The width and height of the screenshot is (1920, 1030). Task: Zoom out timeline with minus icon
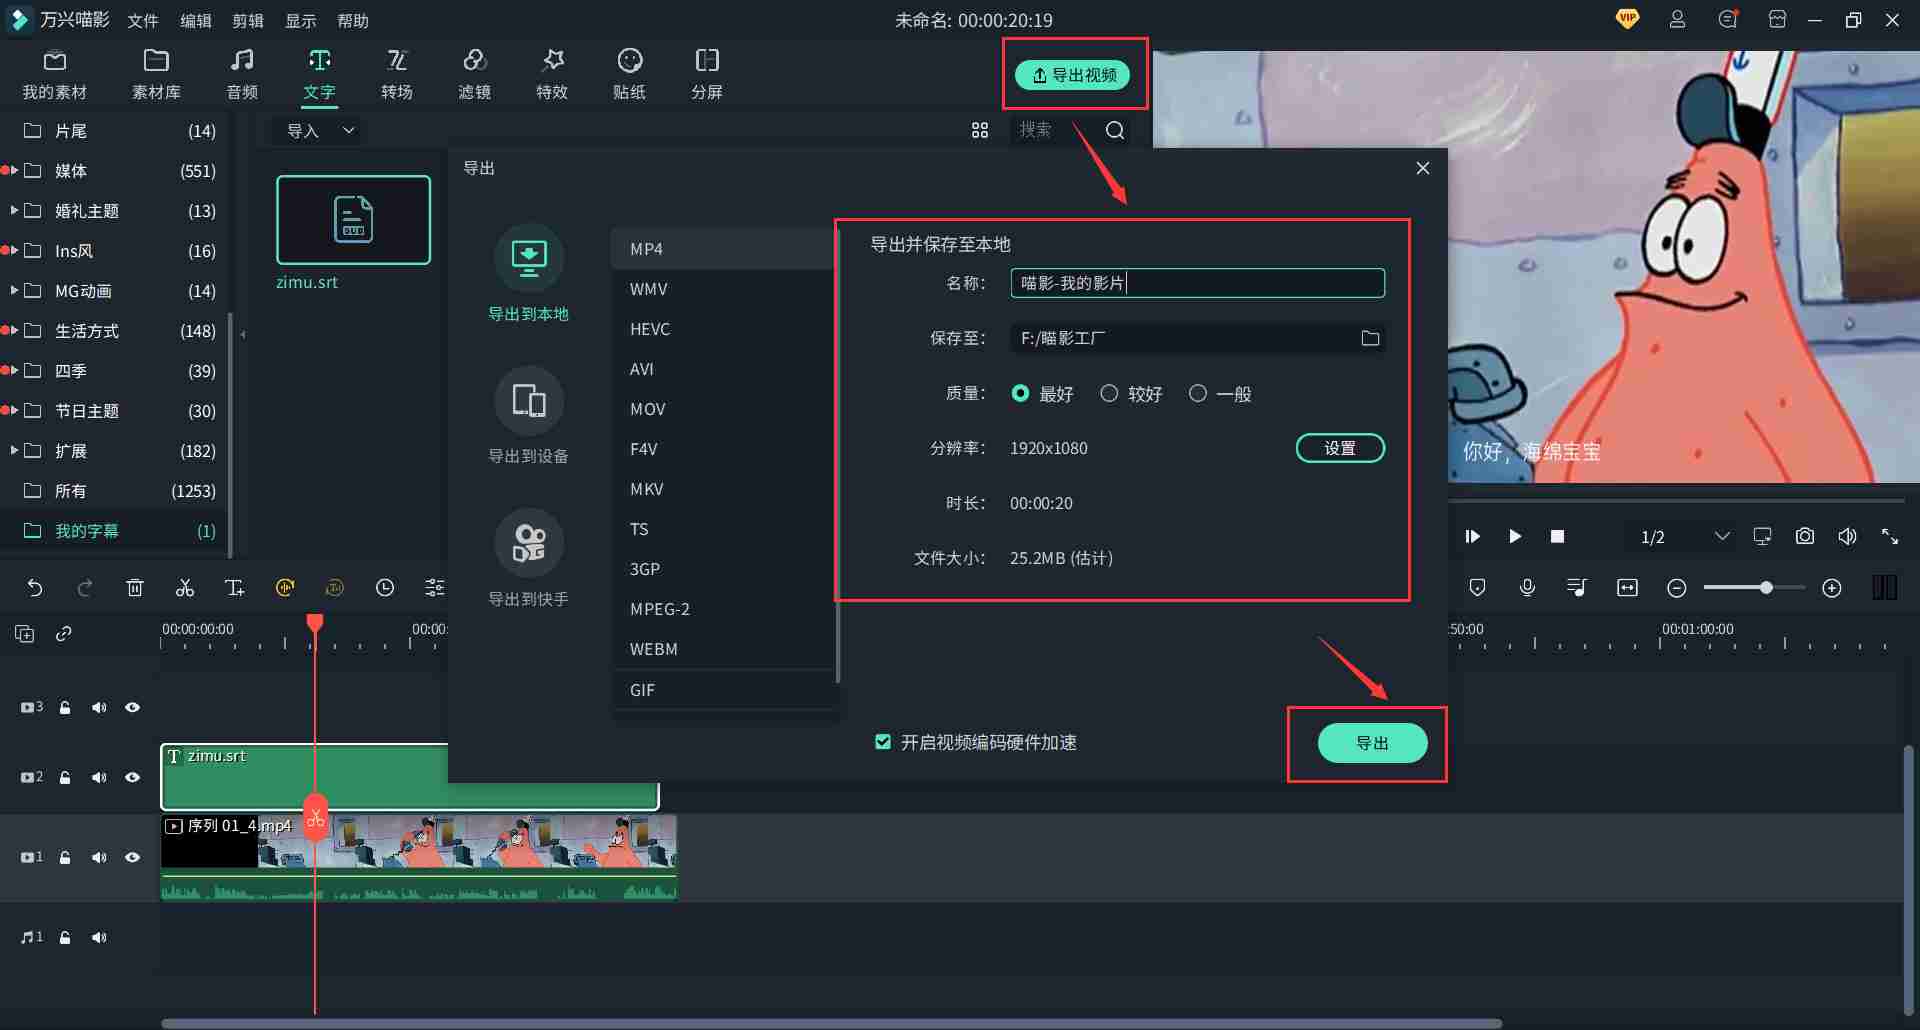(x=1677, y=588)
